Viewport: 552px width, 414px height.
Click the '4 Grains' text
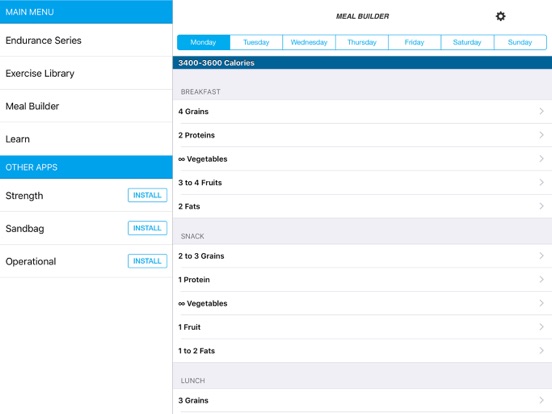tap(193, 112)
